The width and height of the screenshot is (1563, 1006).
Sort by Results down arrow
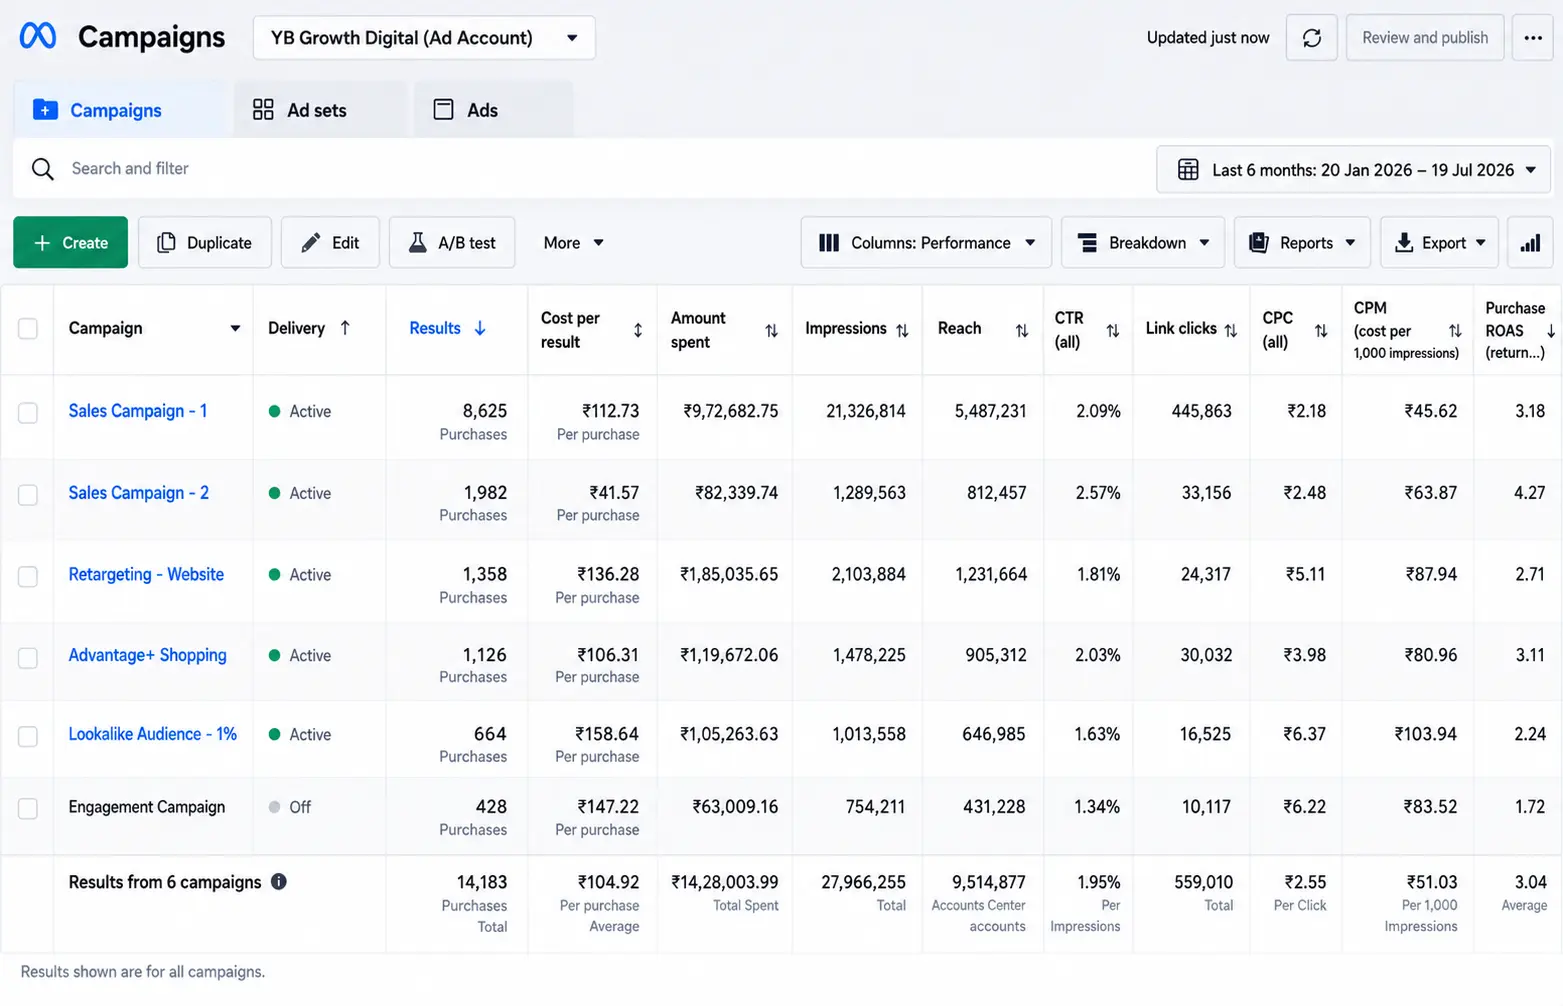pos(480,328)
